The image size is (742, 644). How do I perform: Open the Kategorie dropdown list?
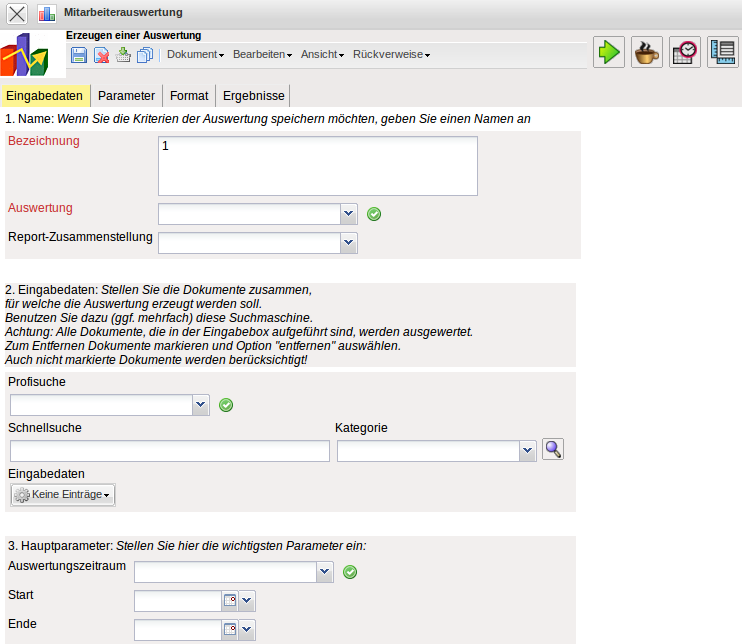pos(528,452)
